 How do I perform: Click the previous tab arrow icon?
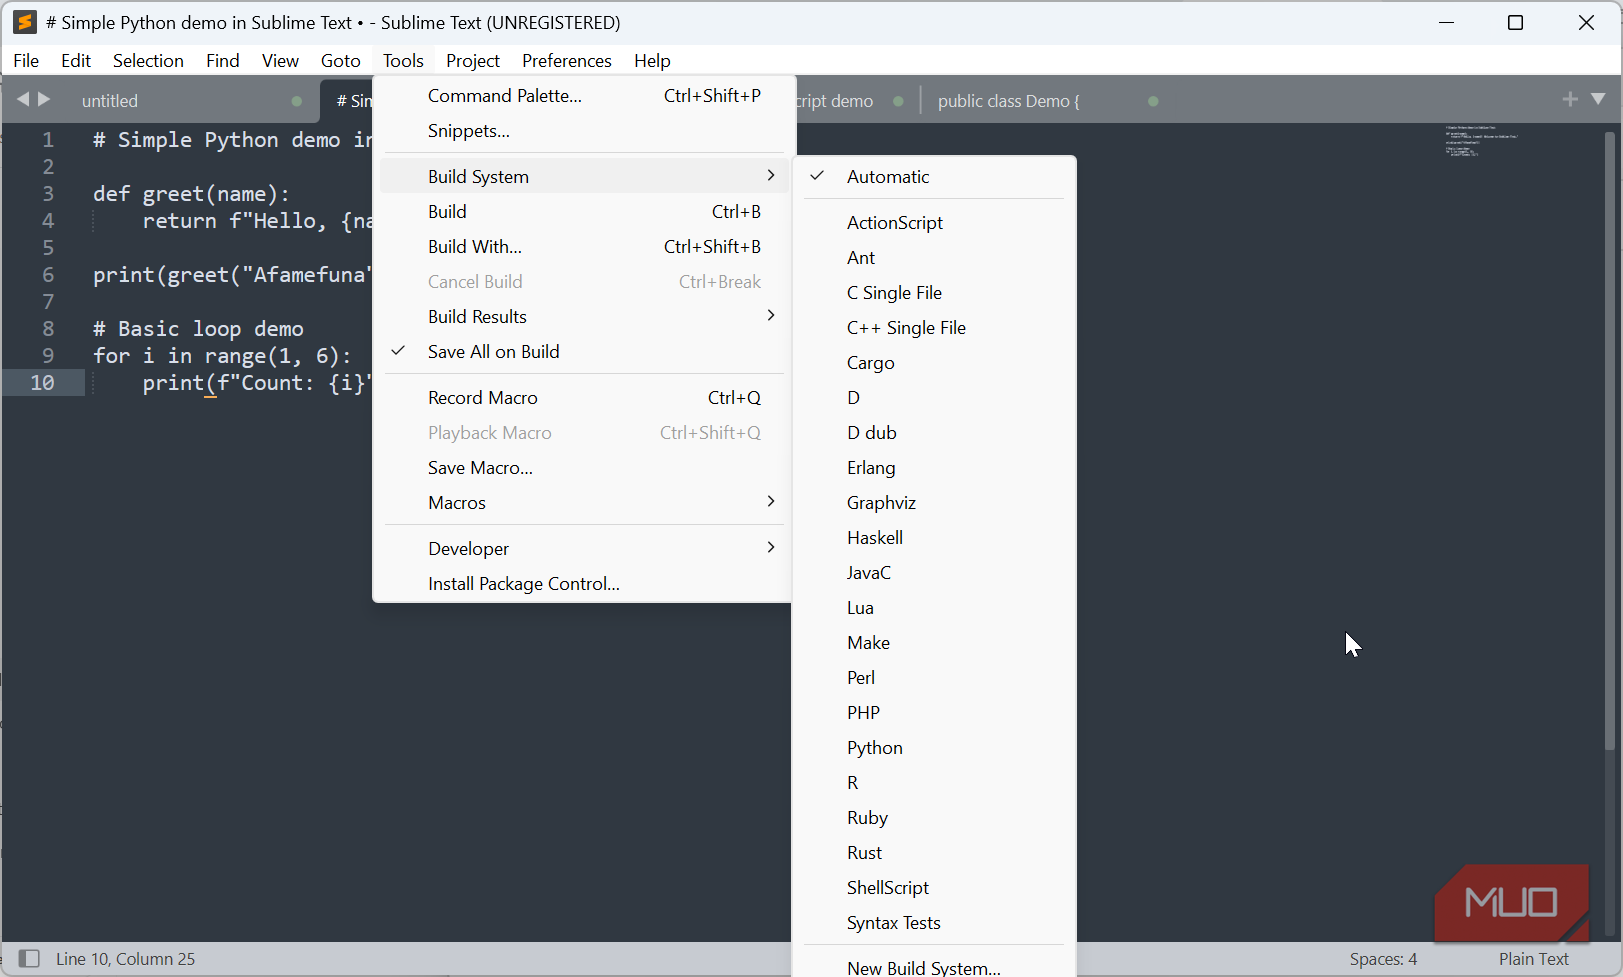click(x=23, y=99)
